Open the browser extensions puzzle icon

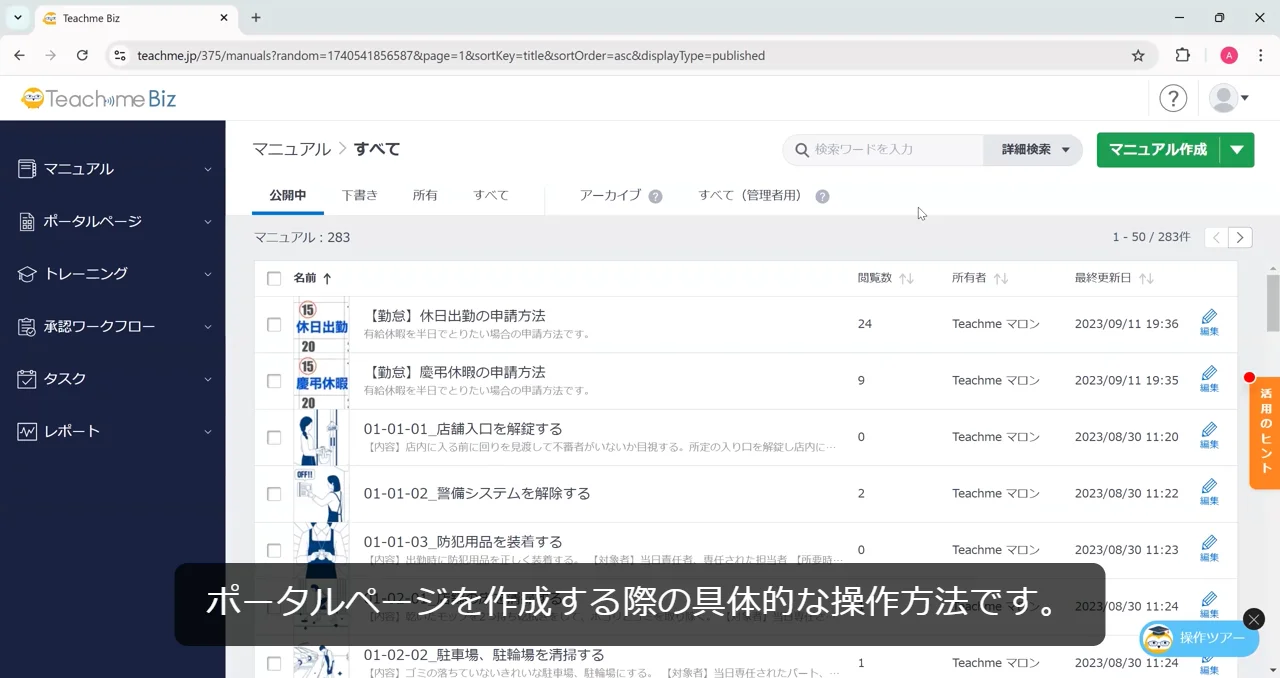coord(1183,56)
